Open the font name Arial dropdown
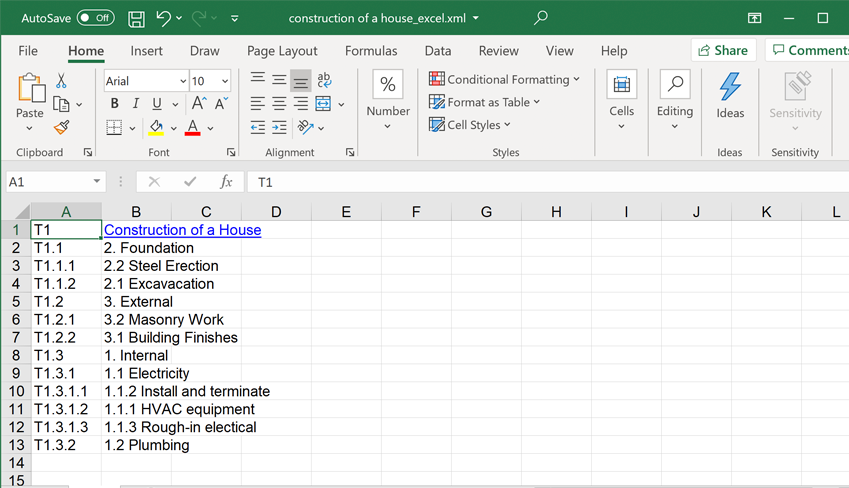 183,81
